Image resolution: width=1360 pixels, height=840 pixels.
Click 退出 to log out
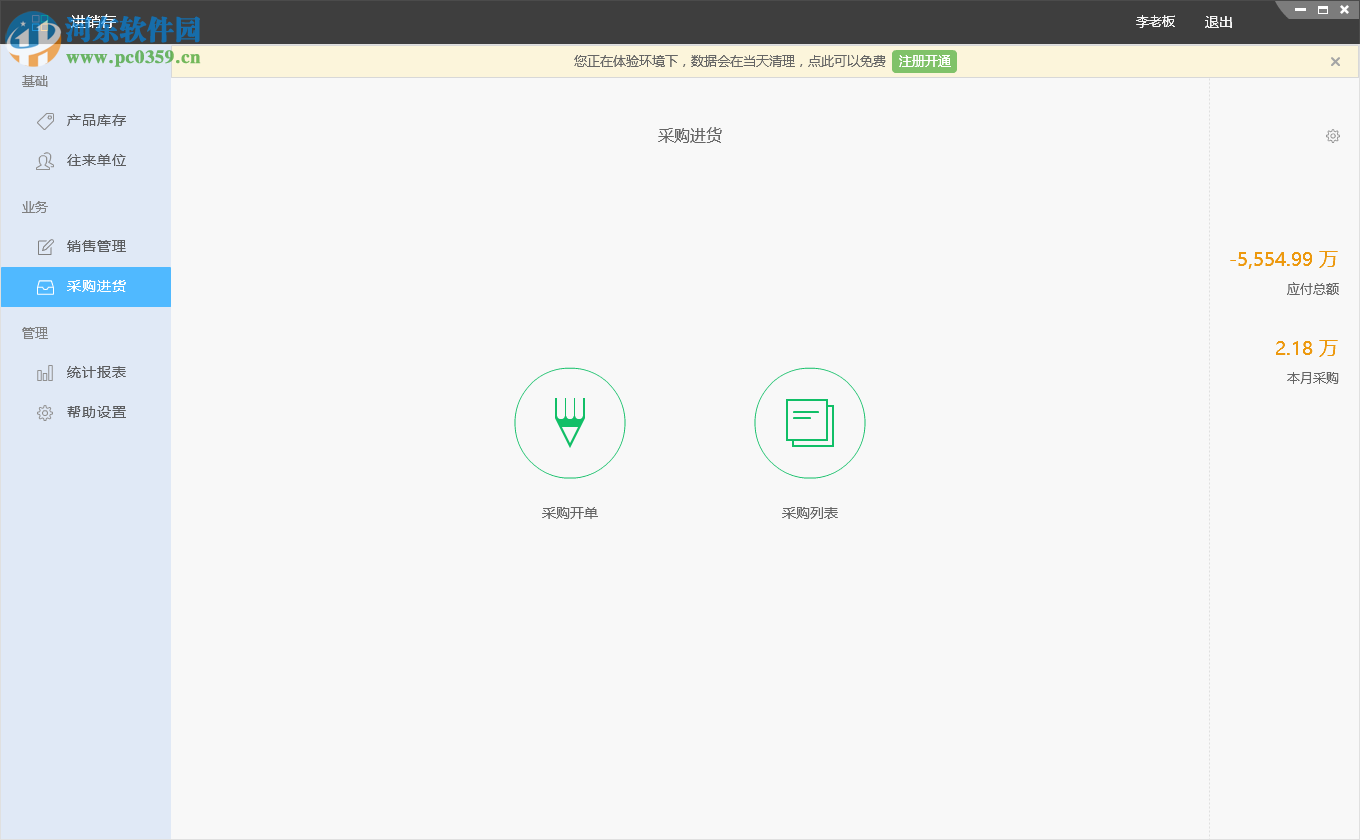pyautogui.click(x=1219, y=22)
